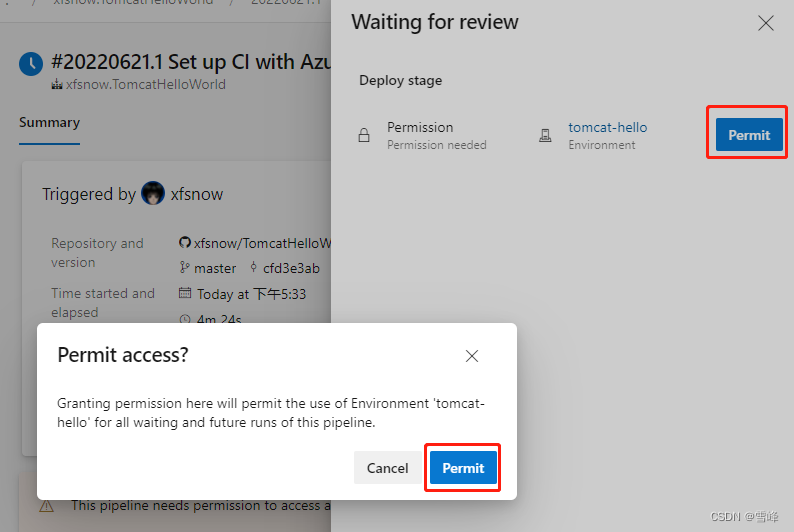
Task: Click the master branch icon
Action: [x=185, y=268]
